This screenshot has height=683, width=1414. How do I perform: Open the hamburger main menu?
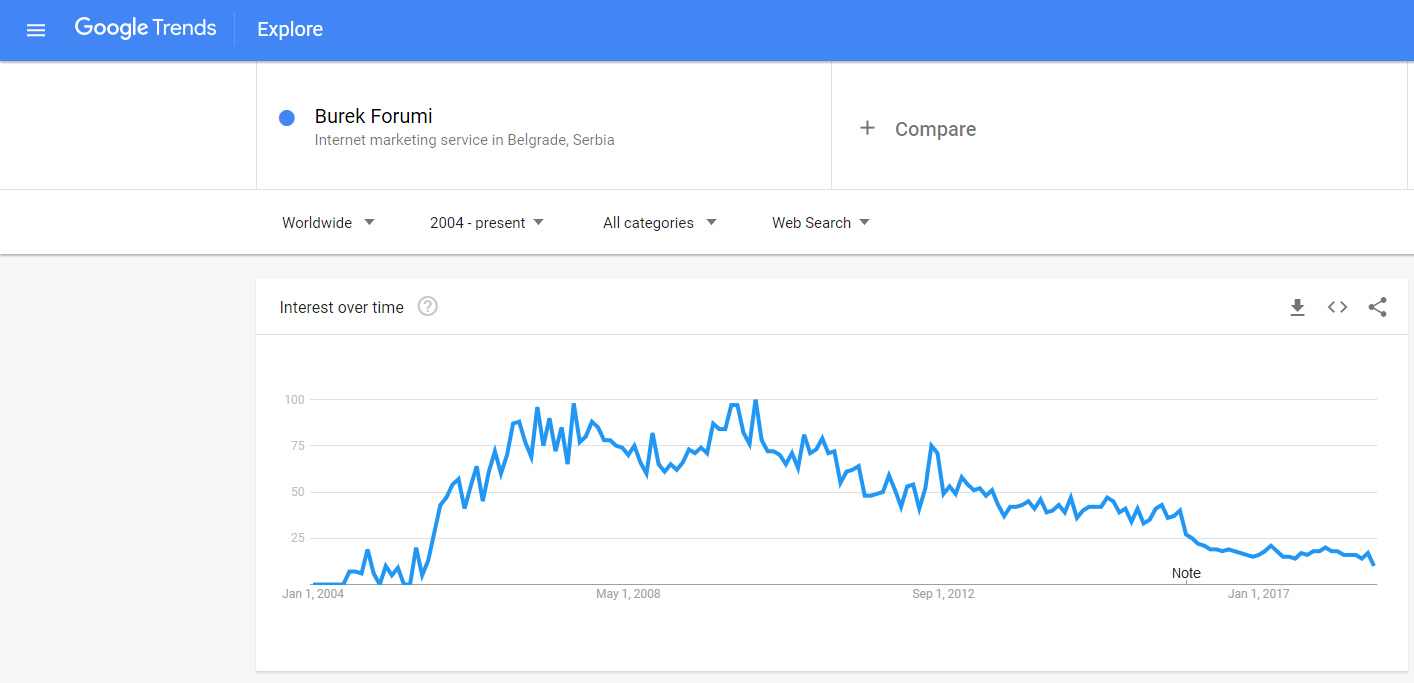tap(36, 30)
